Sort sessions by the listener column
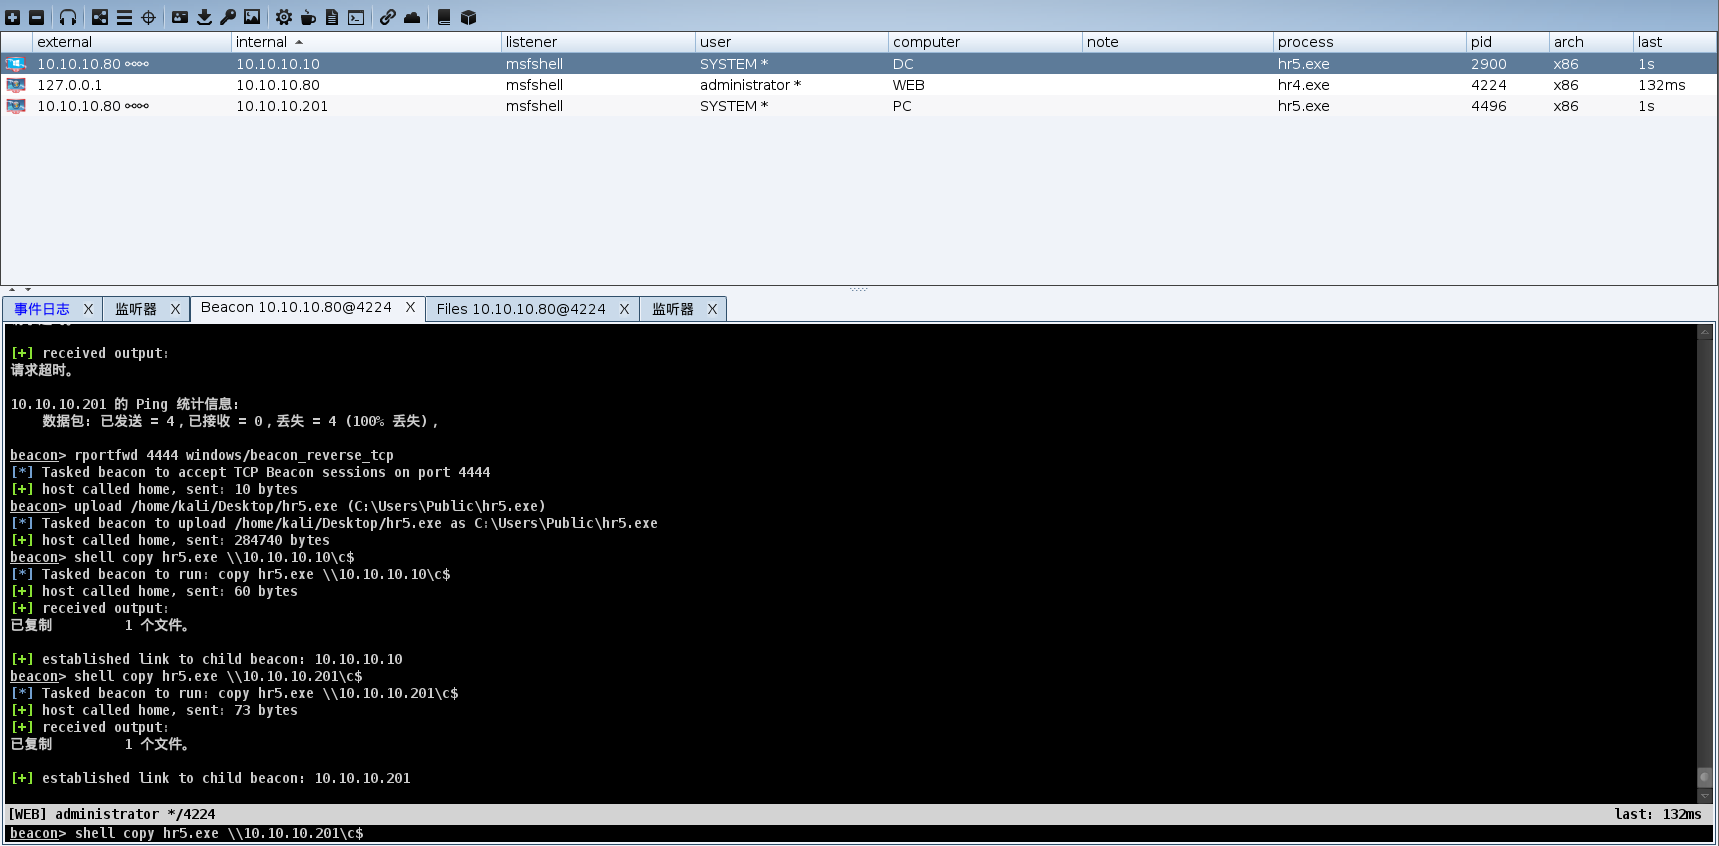Screen dimensions: 1719x846 598,42
